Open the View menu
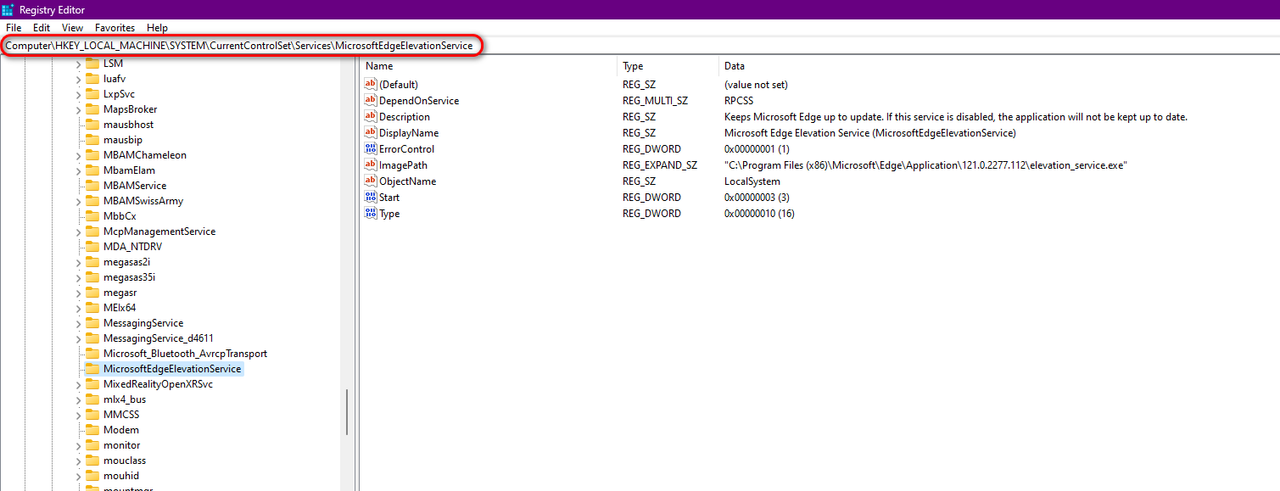This screenshot has height=491, width=1280. coord(72,28)
